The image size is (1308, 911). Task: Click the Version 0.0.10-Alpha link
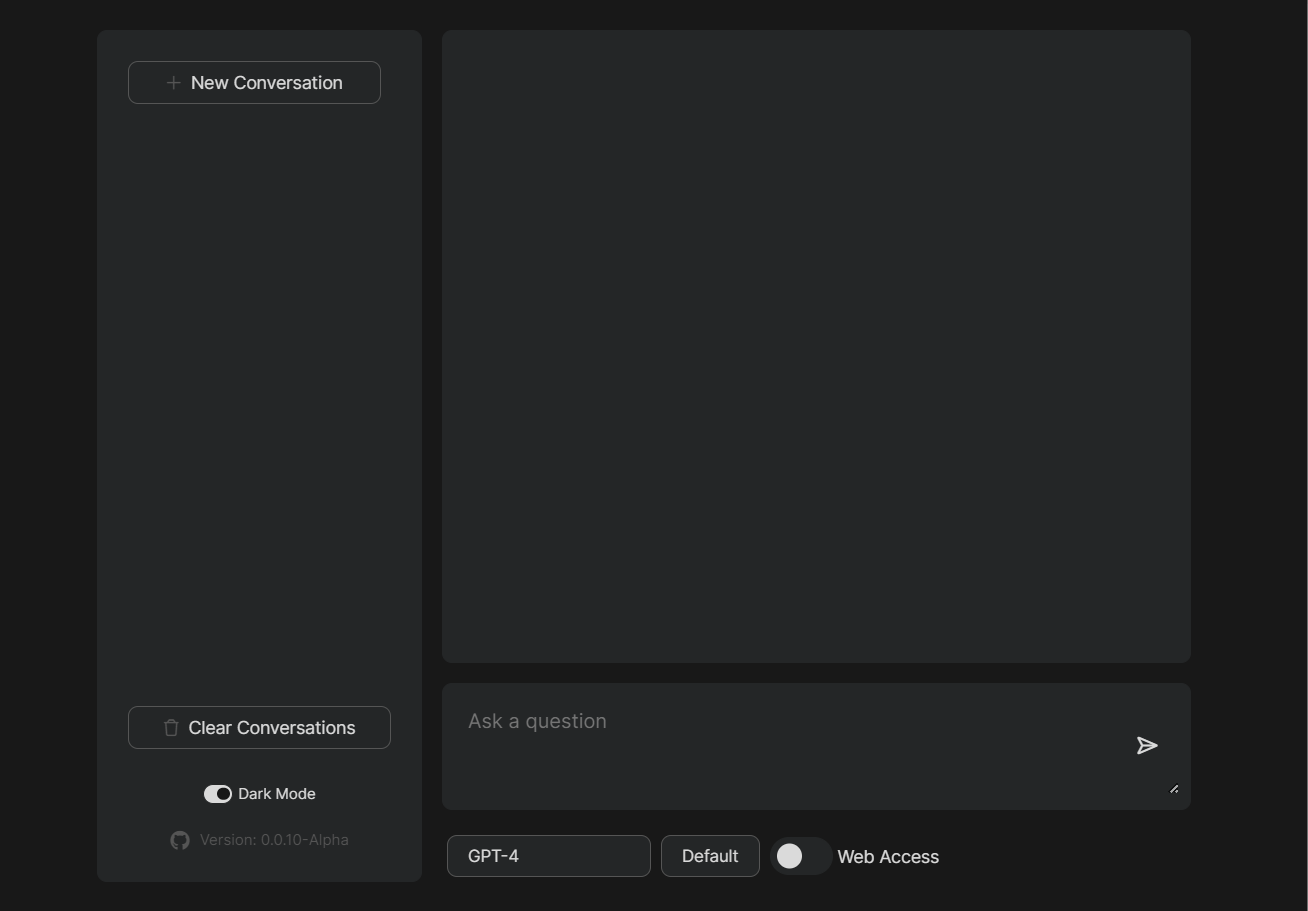coord(274,840)
